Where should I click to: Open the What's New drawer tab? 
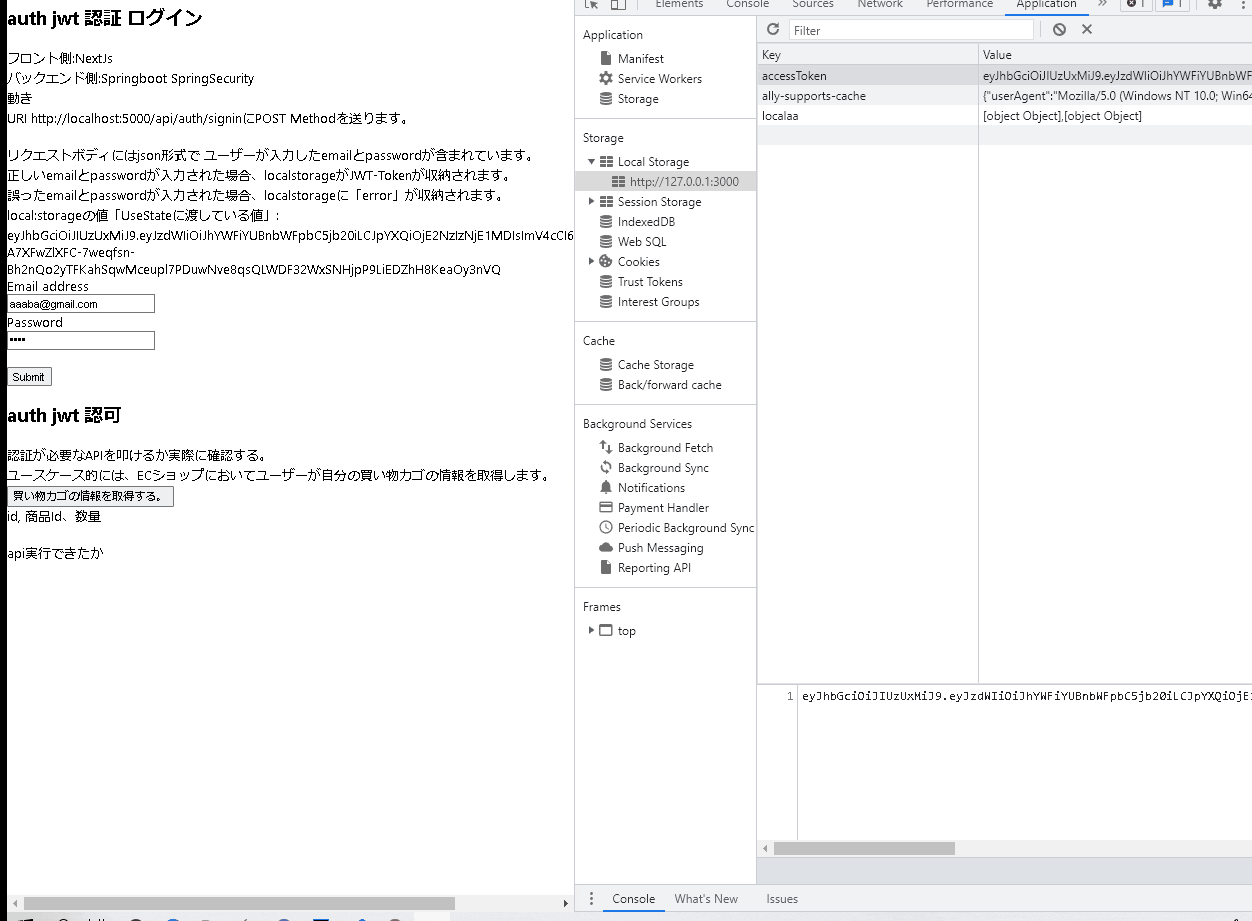705,898
